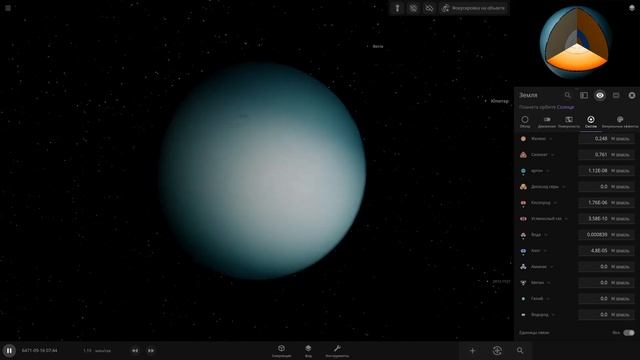Expand the Water row dropdown arrow
640x360 pixels.
pos(546,235)
